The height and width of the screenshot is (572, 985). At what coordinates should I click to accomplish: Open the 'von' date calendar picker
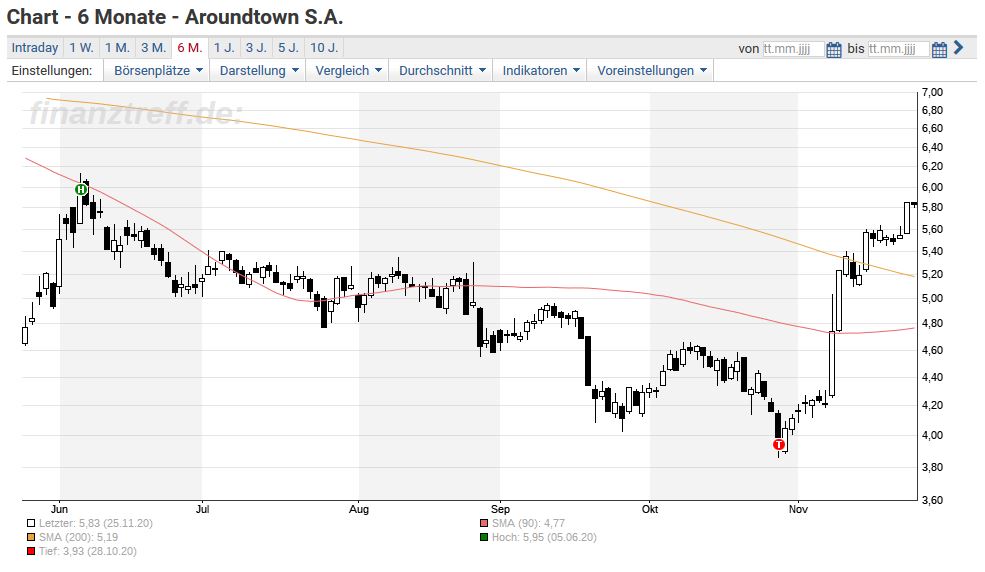pos(833,50)
